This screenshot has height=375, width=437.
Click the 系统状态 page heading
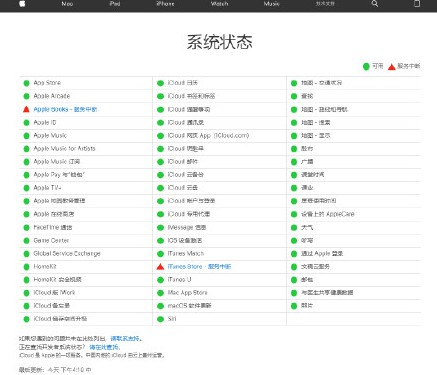(x=219, y=42)
